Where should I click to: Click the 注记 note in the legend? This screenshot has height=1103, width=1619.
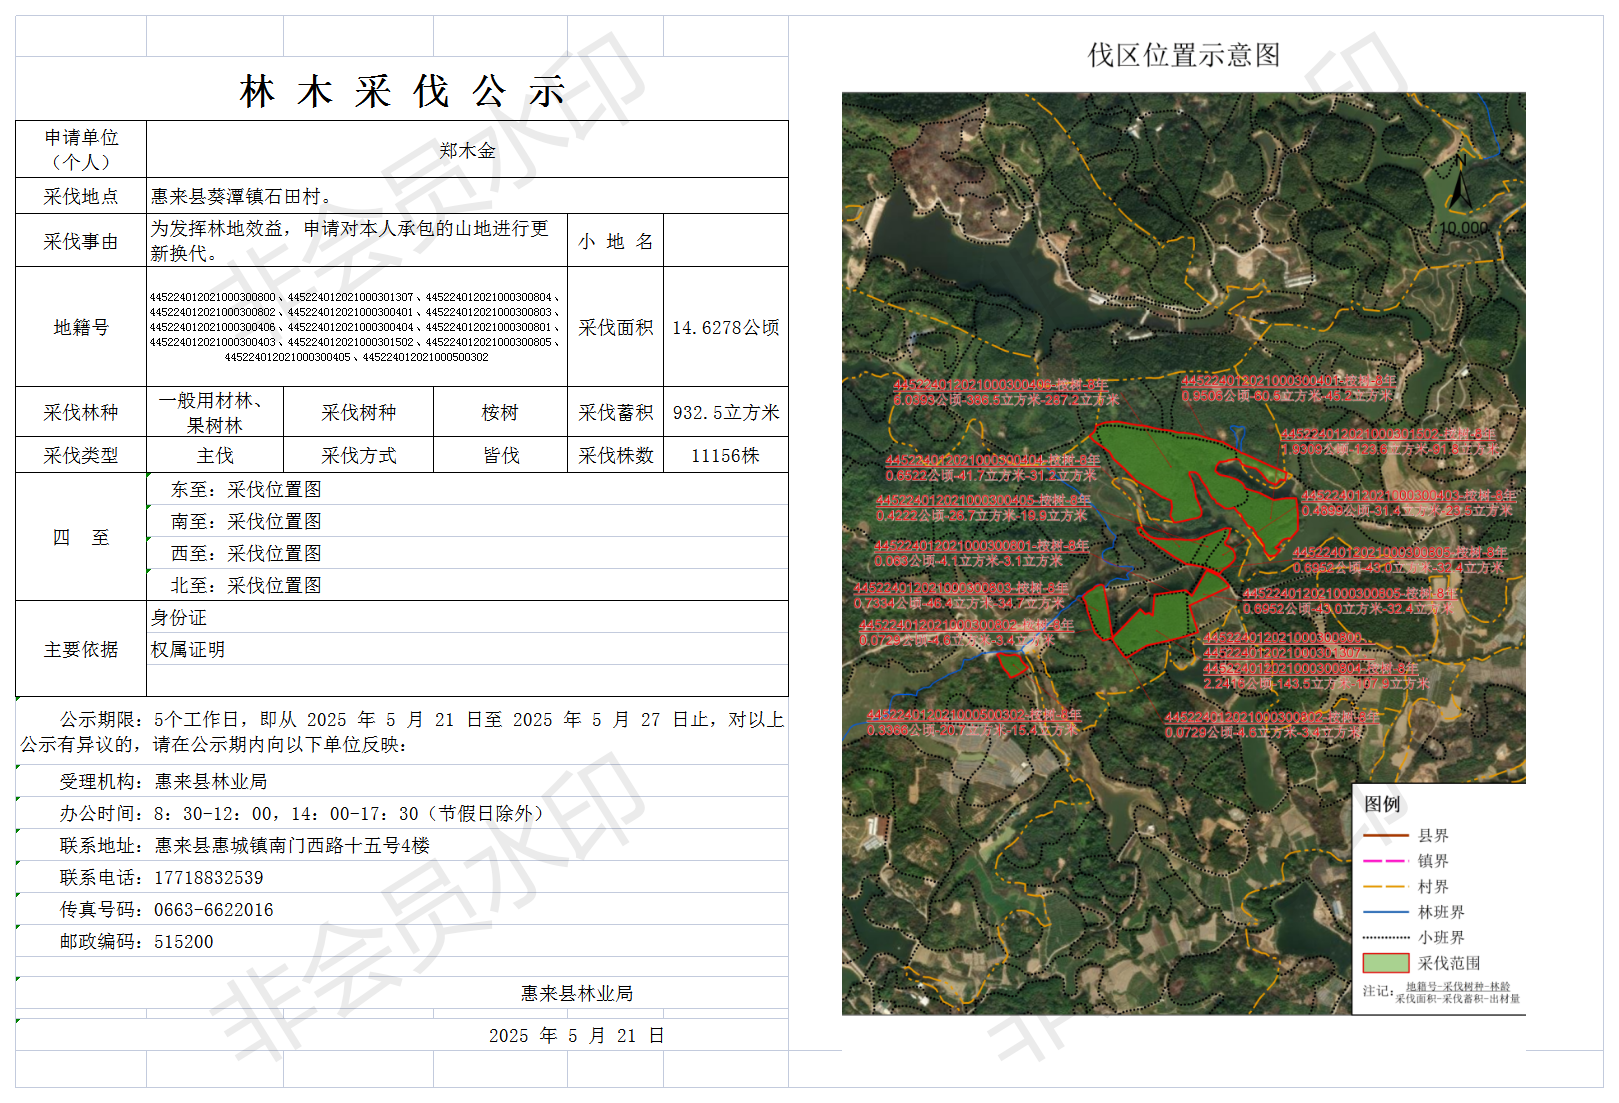click(x=1441, y=991)
